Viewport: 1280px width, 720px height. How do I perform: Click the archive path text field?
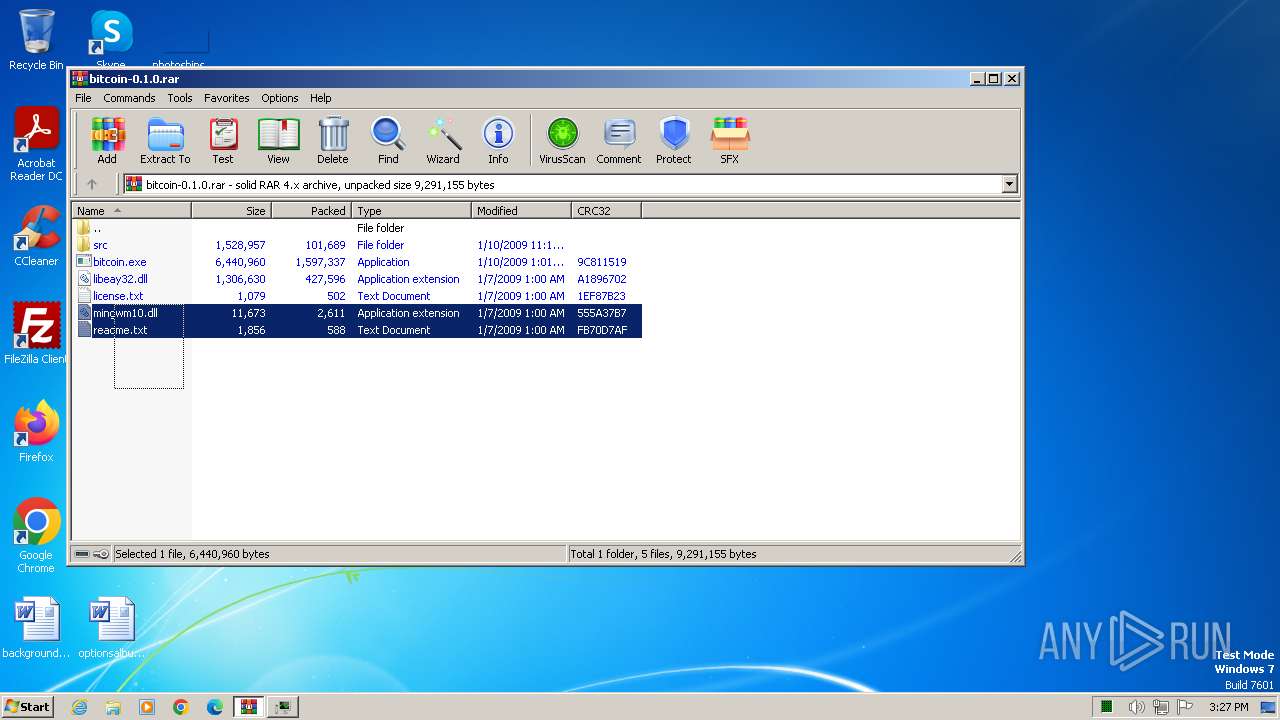point(562,184)
